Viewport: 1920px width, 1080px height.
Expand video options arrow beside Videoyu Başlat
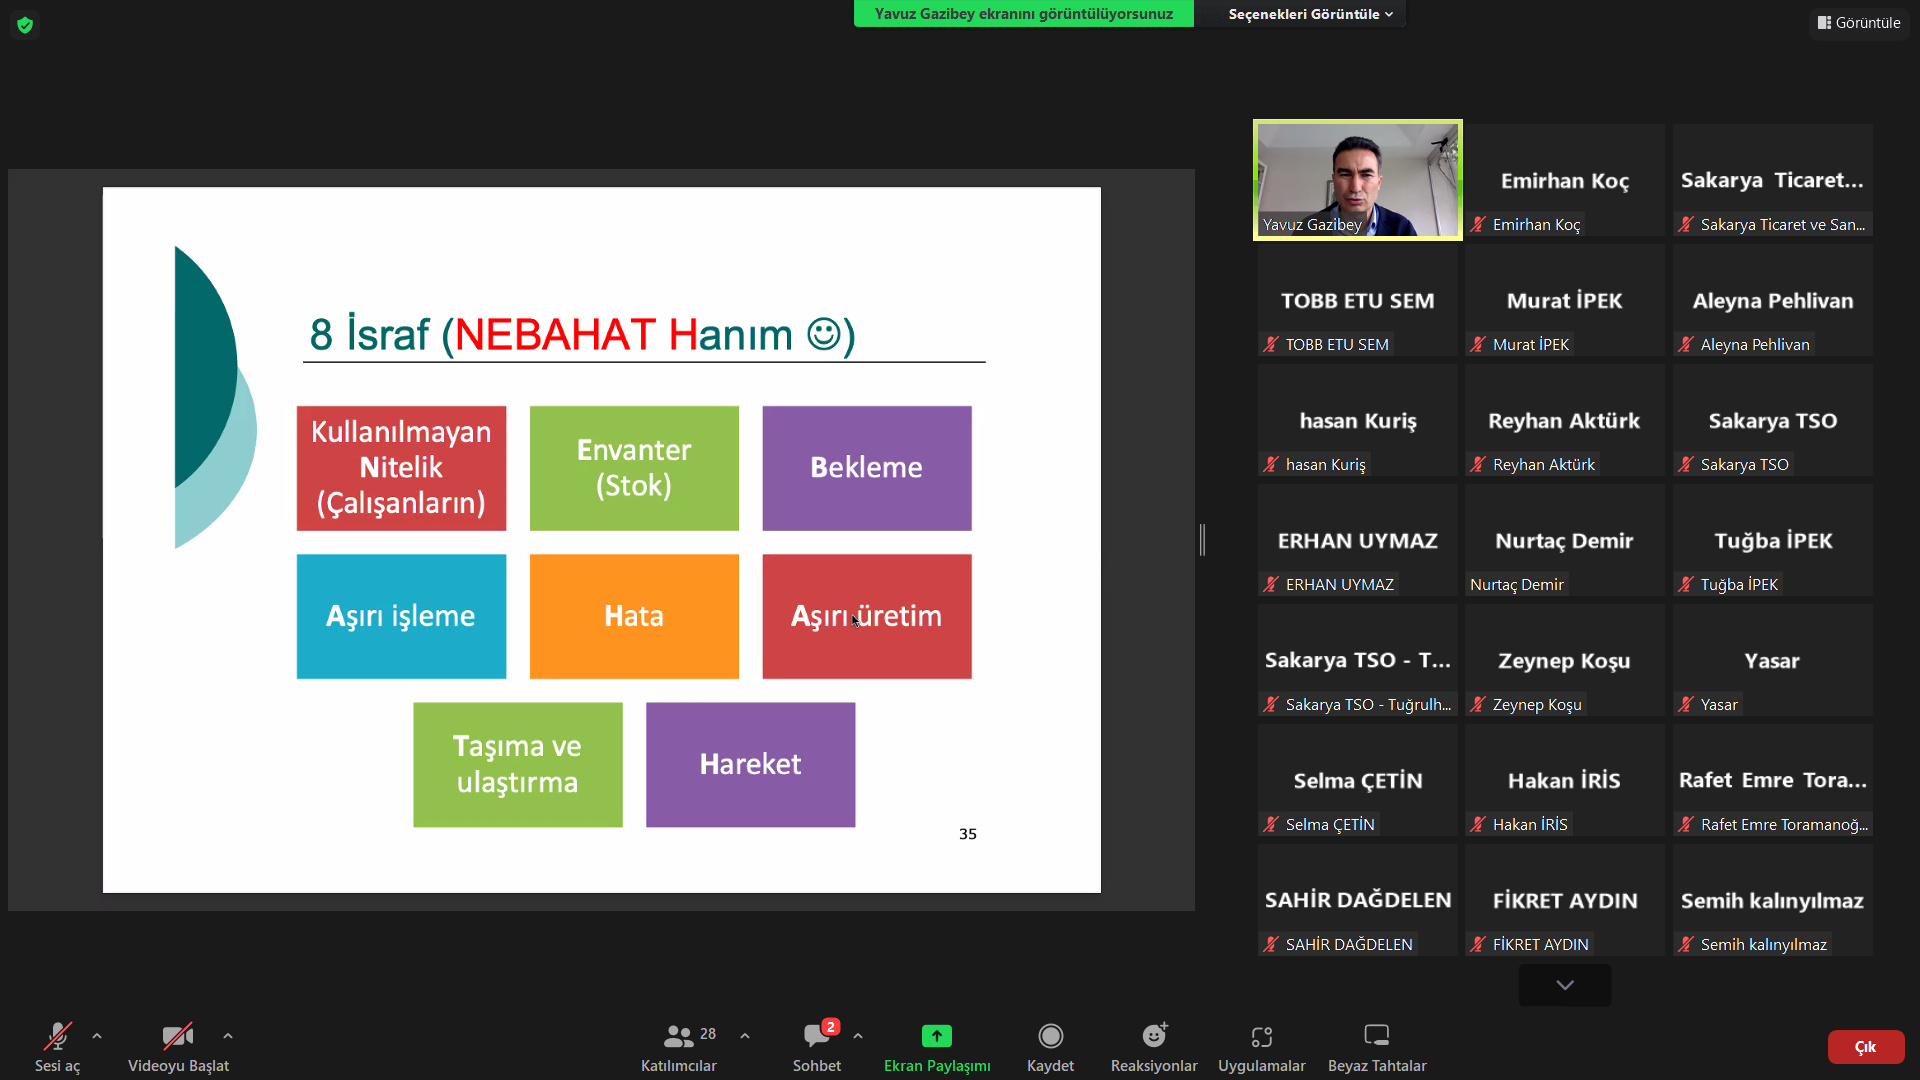[228, 1036]
